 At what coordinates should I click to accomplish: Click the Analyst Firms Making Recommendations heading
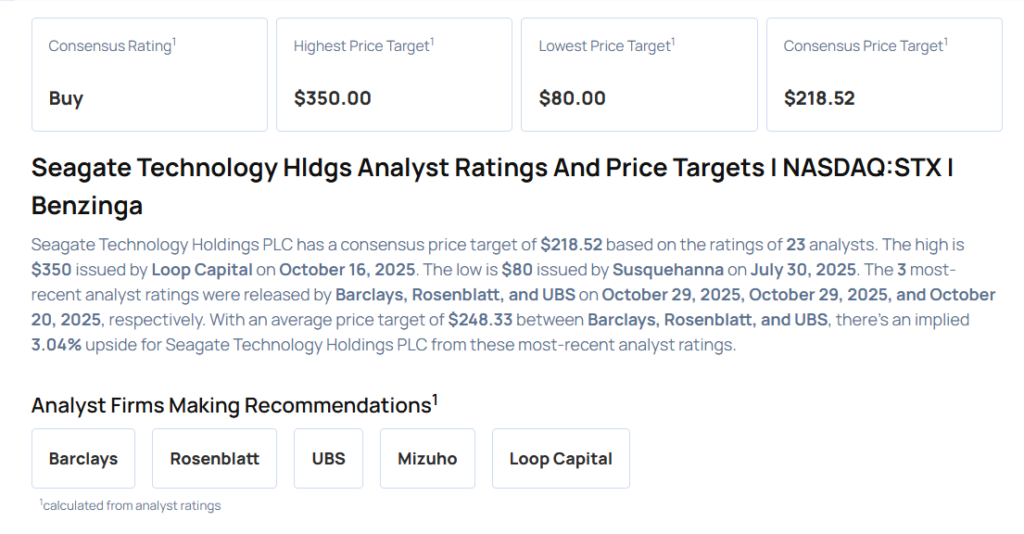pyautogui.click(x=231, y=405)
